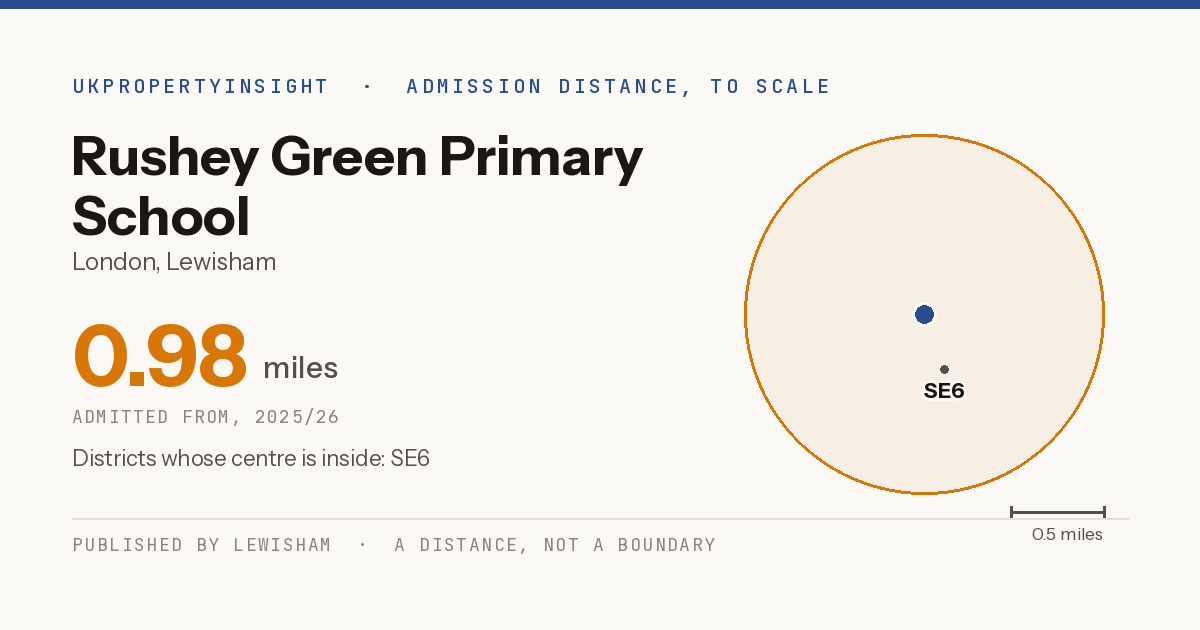Viewport: 1200px width, 630px height.
Task: Click the miles unit label
Action: [x=300, y=368]
